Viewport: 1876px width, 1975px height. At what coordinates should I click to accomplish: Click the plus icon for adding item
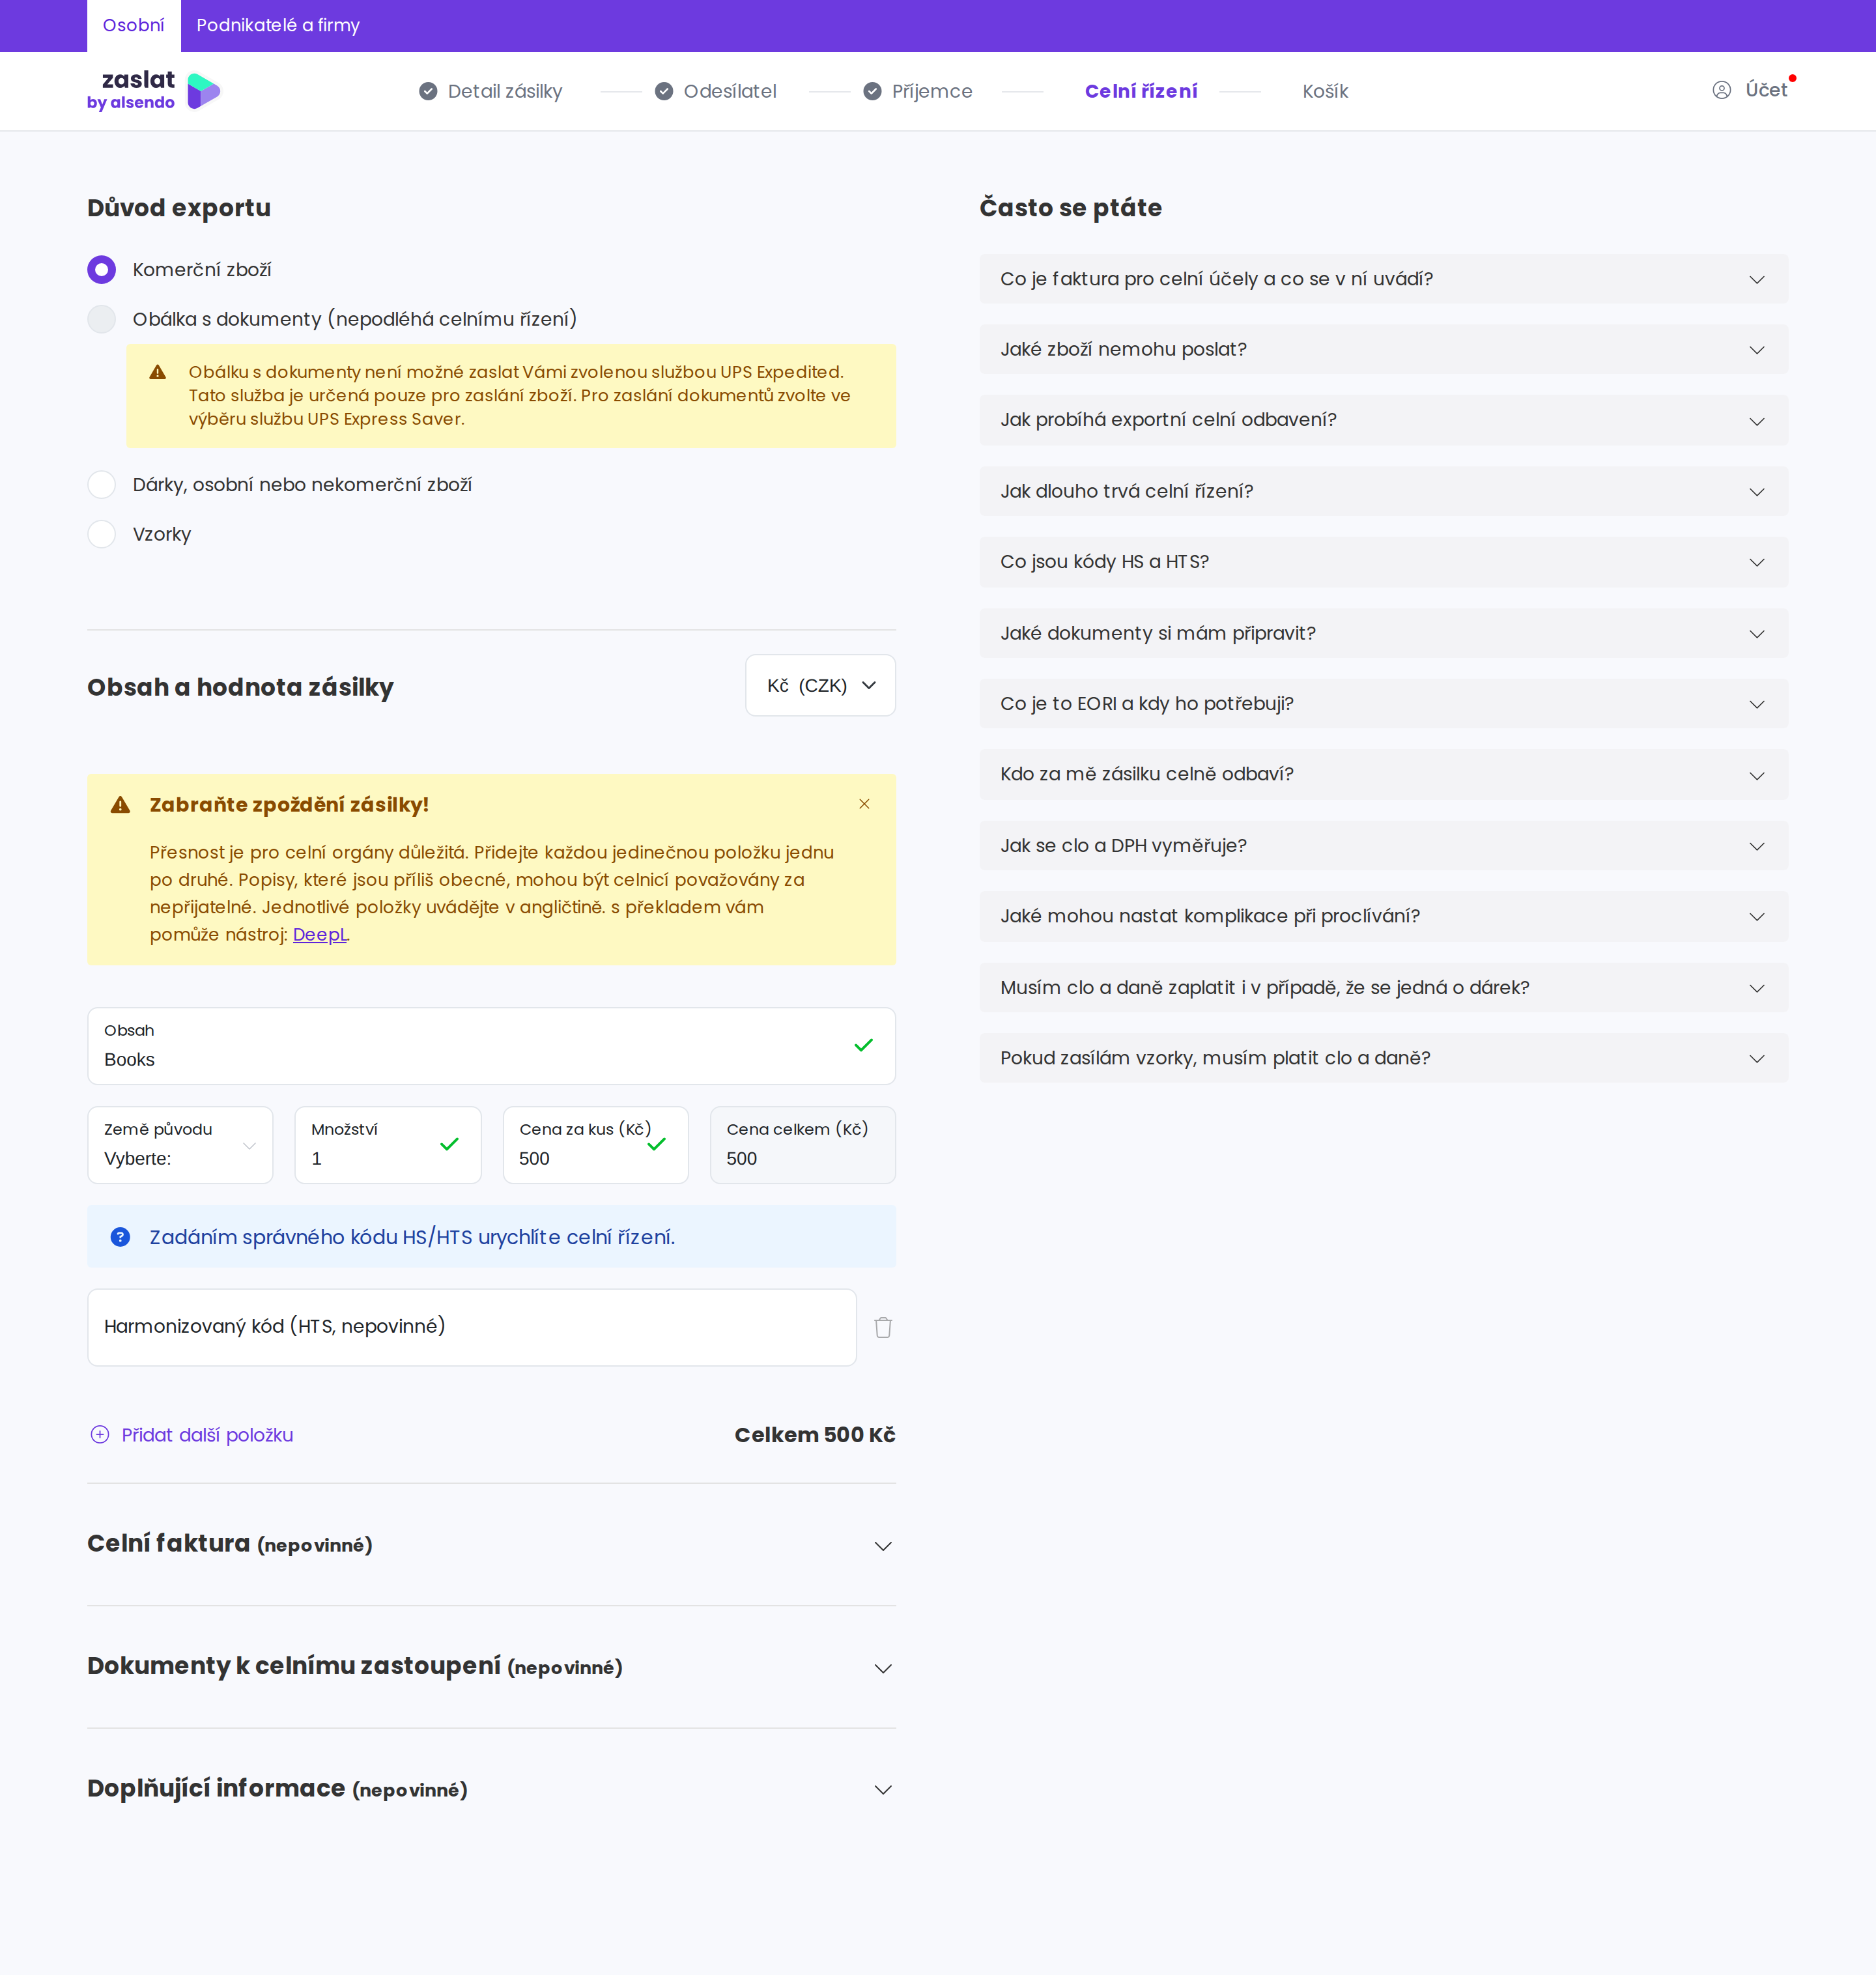pyautogui.click(x=100, y=1435)
